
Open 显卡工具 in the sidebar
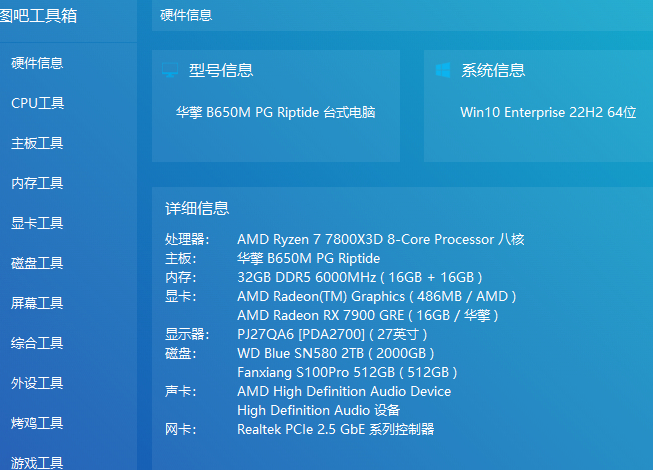(37, 223)
